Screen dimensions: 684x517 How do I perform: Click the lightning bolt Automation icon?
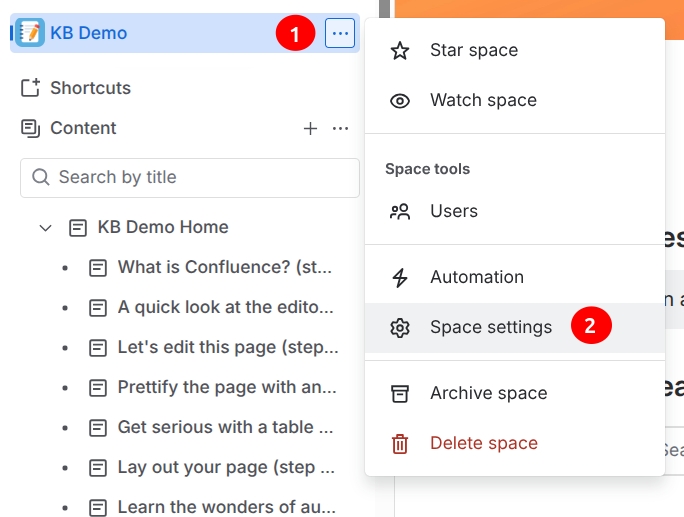[x=400, y=278]
